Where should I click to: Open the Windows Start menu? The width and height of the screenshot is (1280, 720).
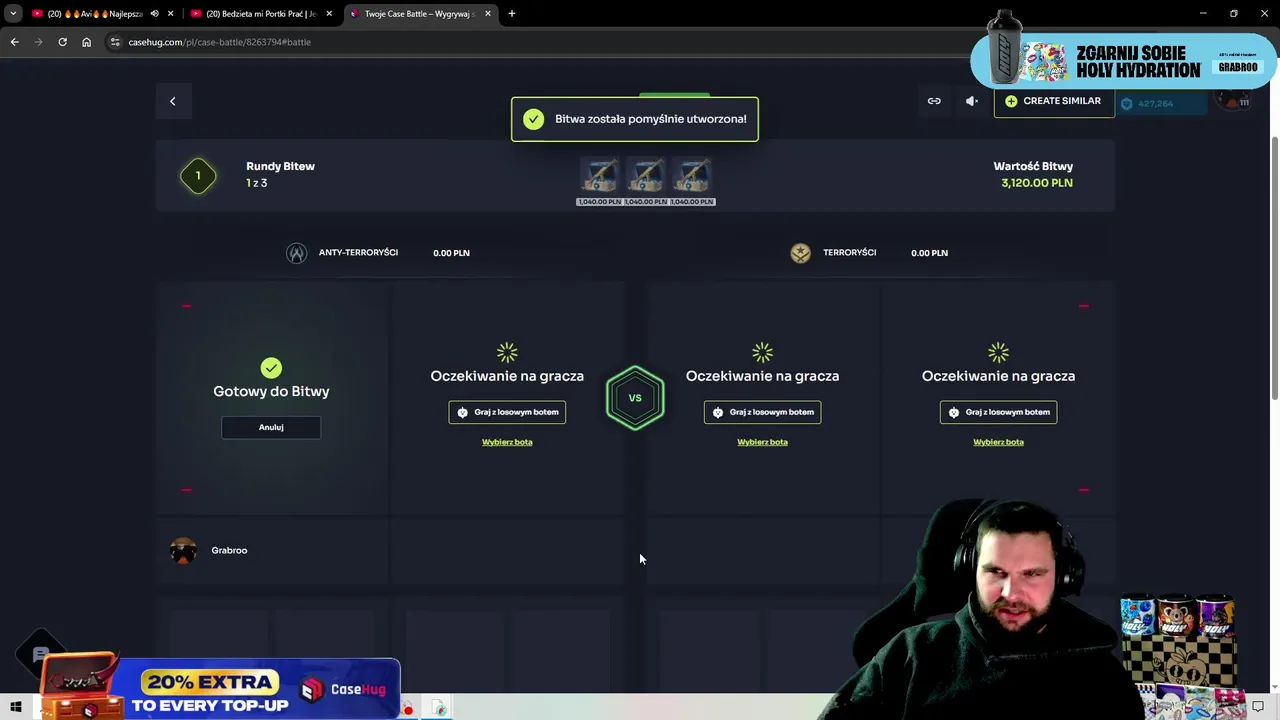pos(15,708)
